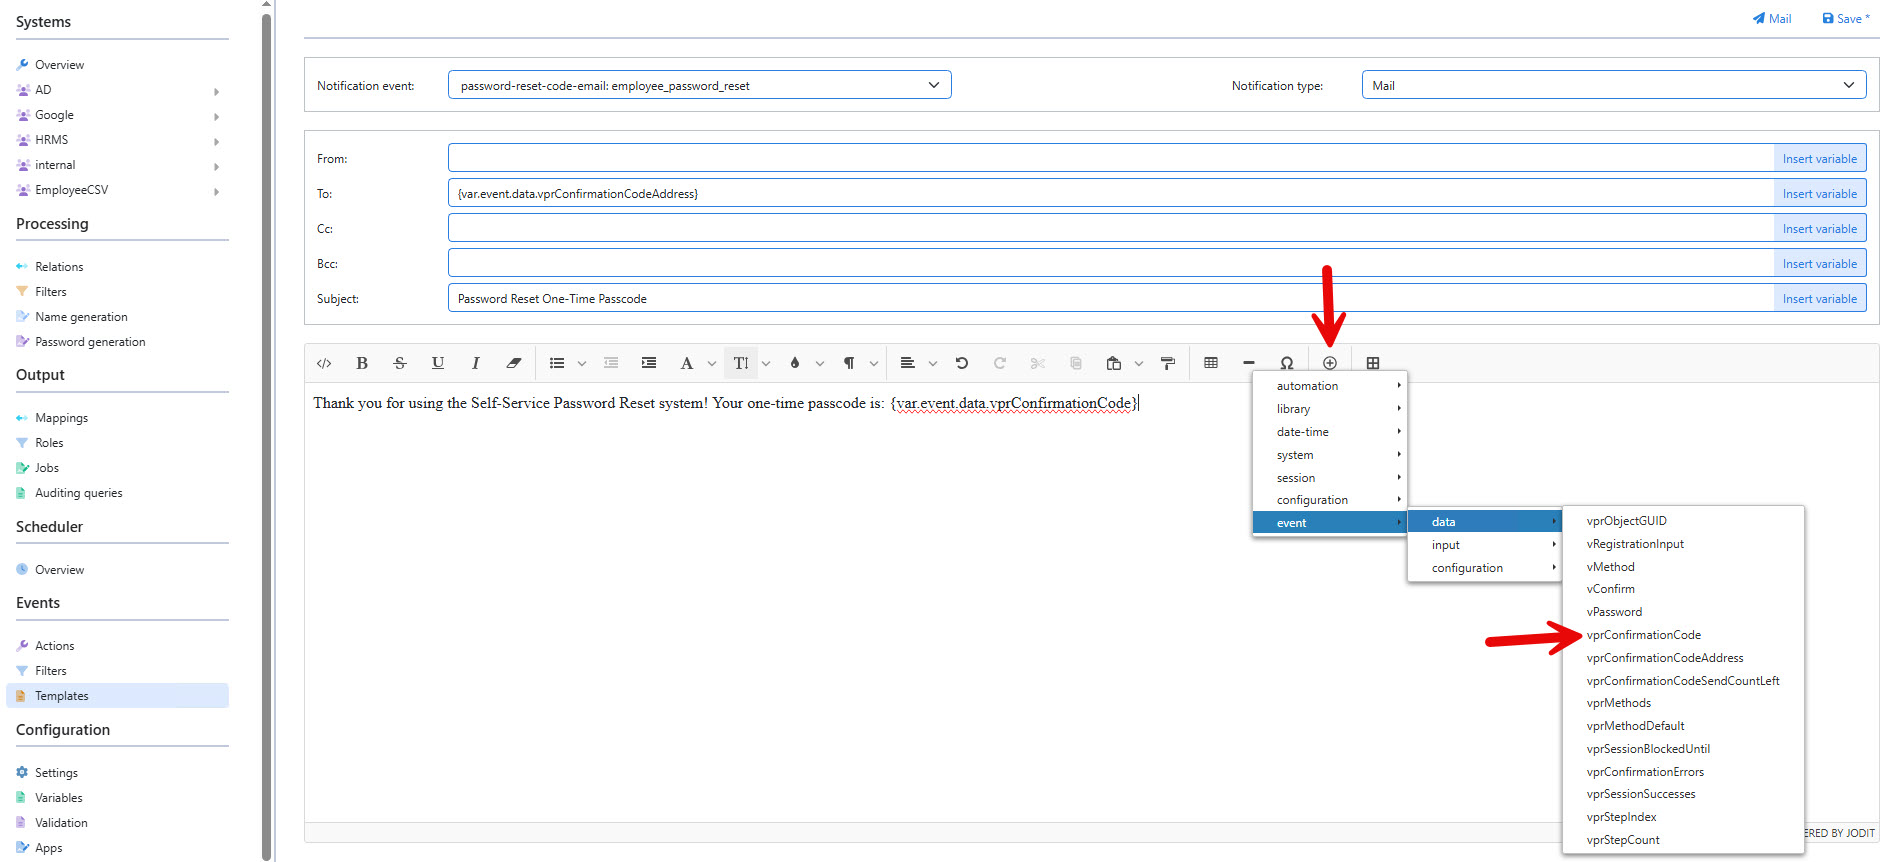
Task: Click into the From input field
Action: (1110, 158)
